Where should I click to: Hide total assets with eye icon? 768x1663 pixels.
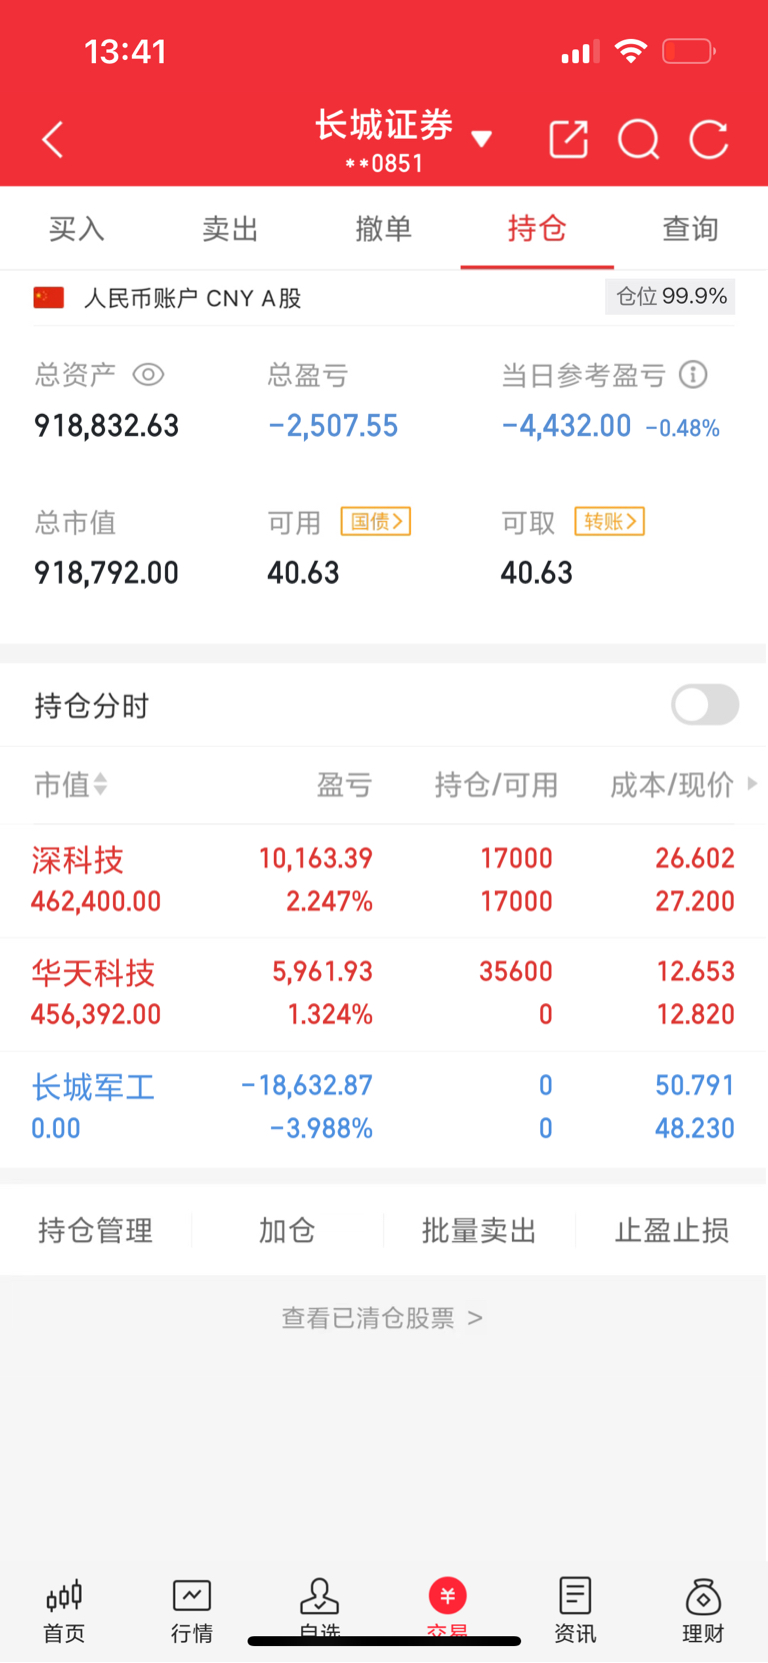pyautogui.click(x=148, y=375)
